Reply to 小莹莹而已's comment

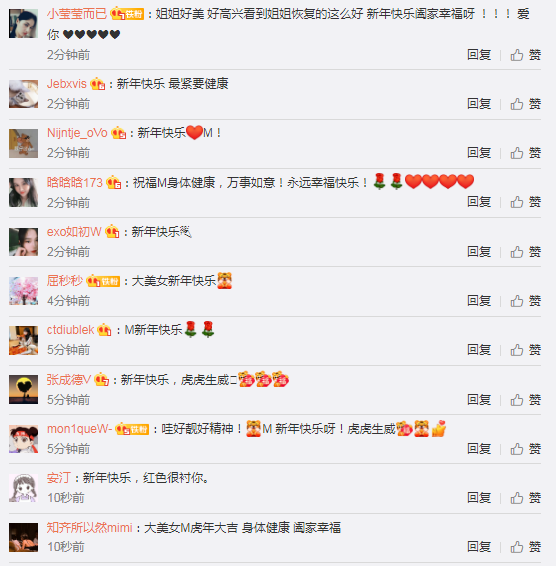pos(479,55)
